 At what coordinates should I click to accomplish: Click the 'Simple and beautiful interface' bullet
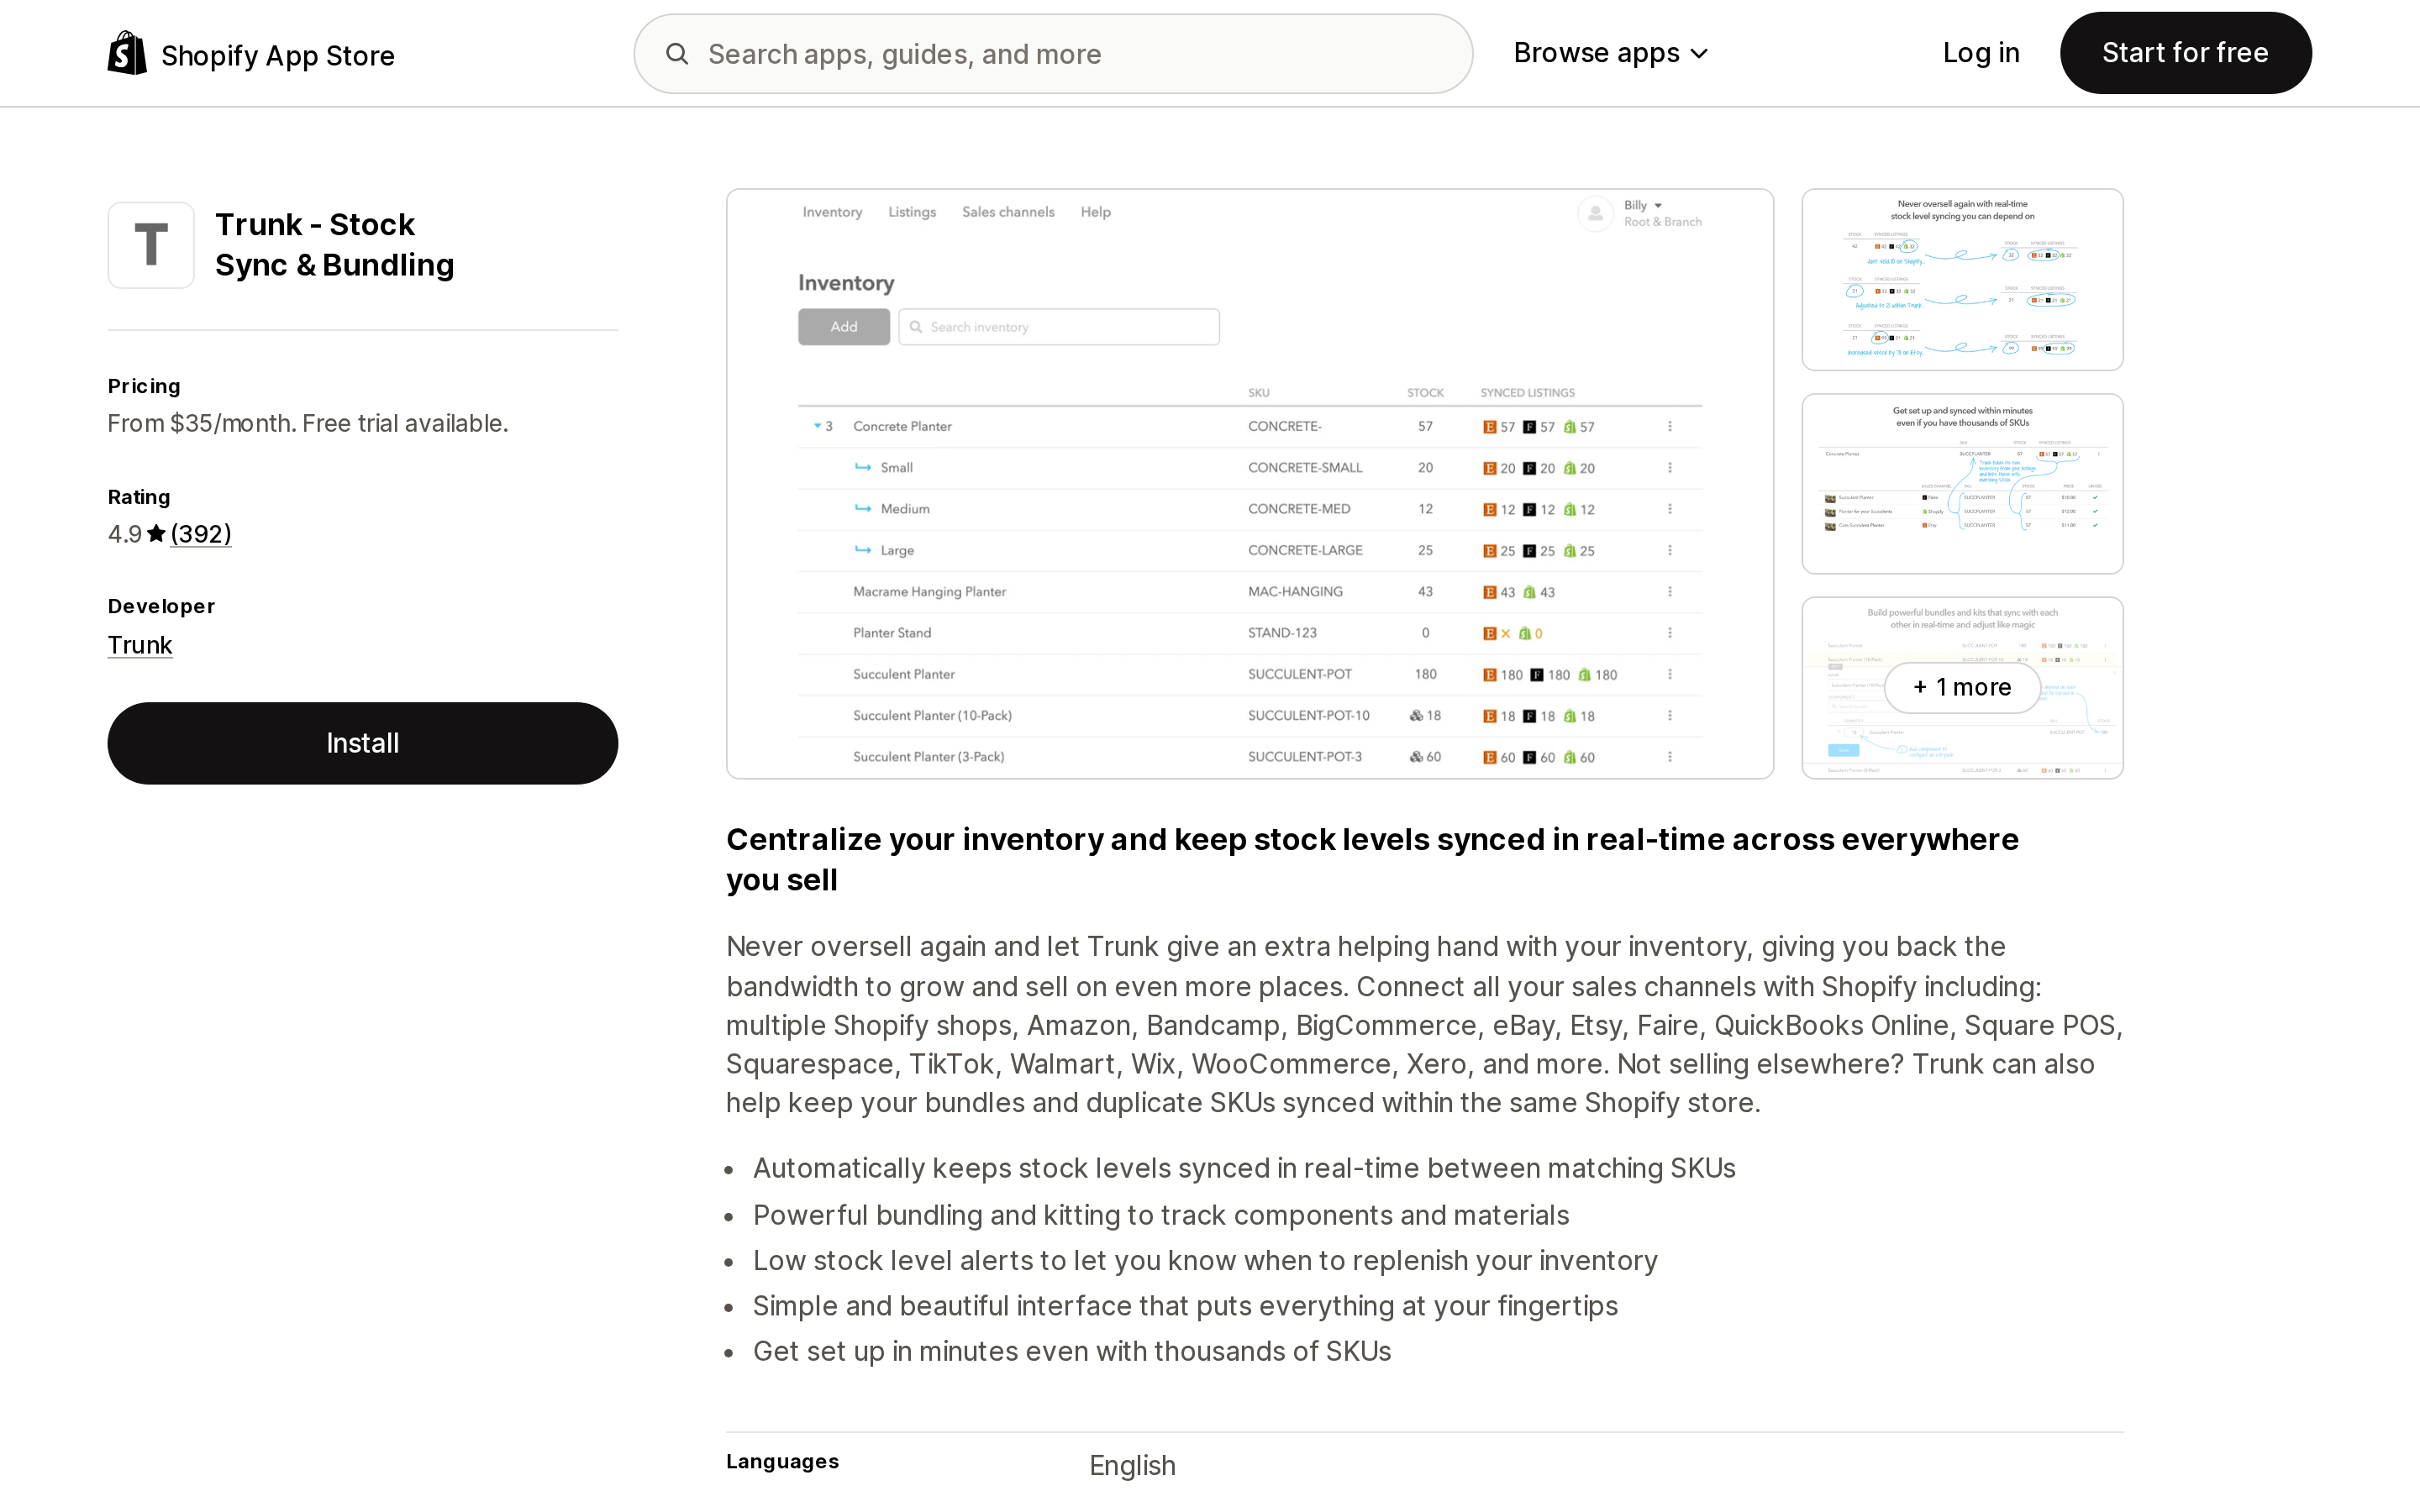1185,1306
